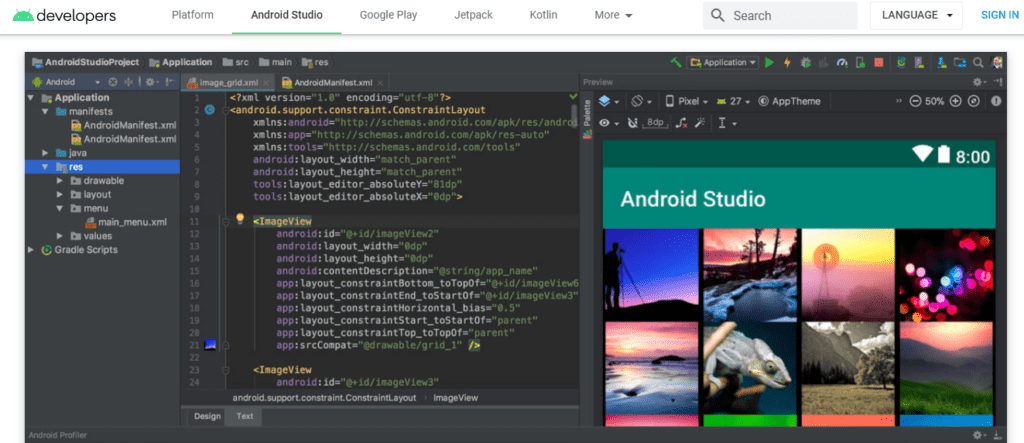Open the Application run configuration dropdown

coord(722,63)
